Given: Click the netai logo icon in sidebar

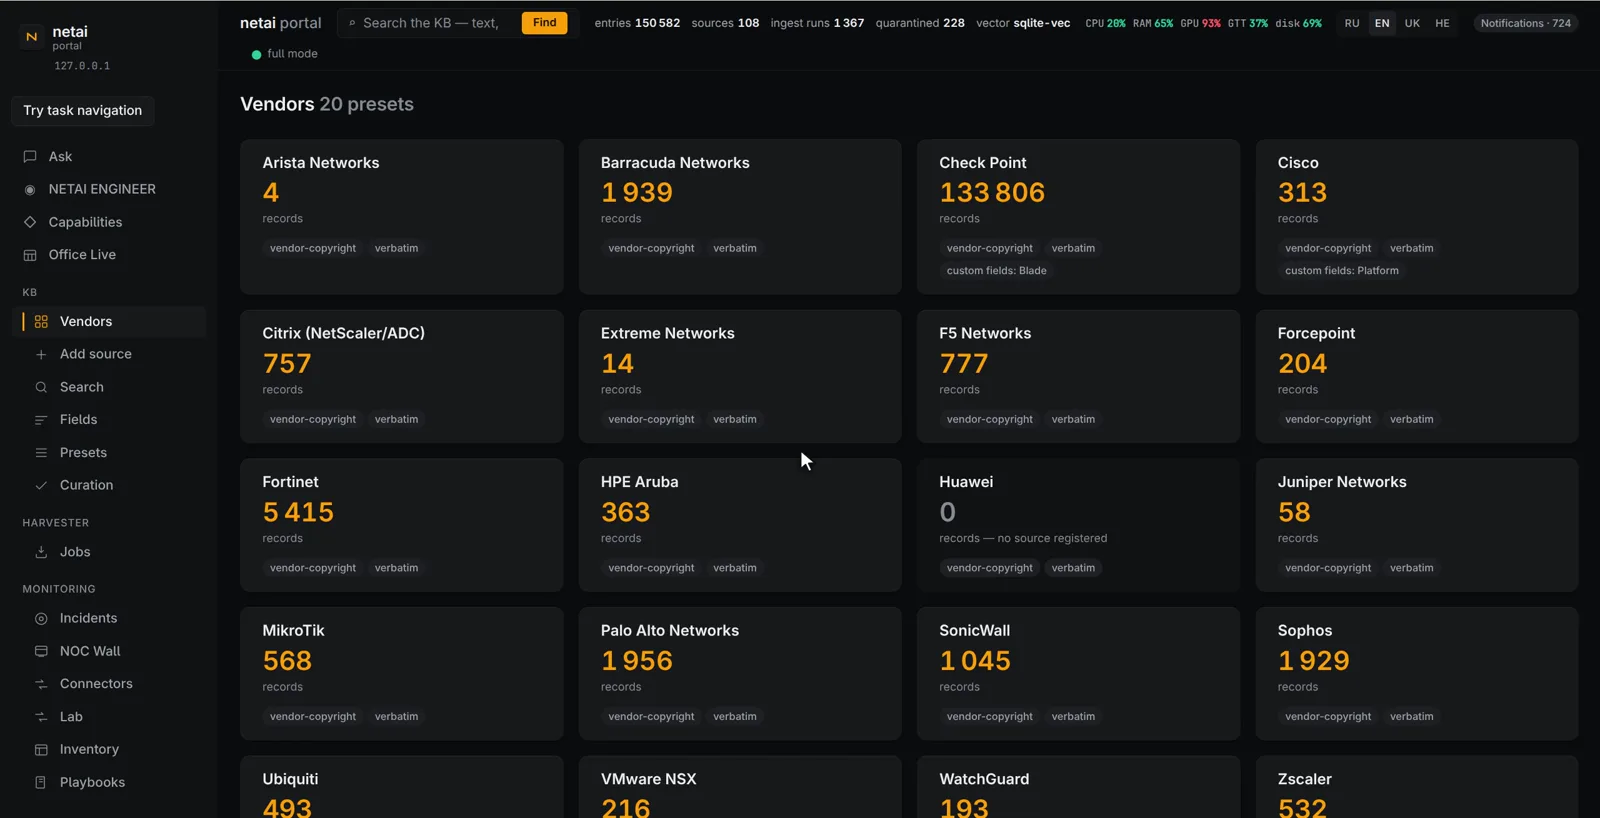Looking at the screenshot, I should 31,37.
